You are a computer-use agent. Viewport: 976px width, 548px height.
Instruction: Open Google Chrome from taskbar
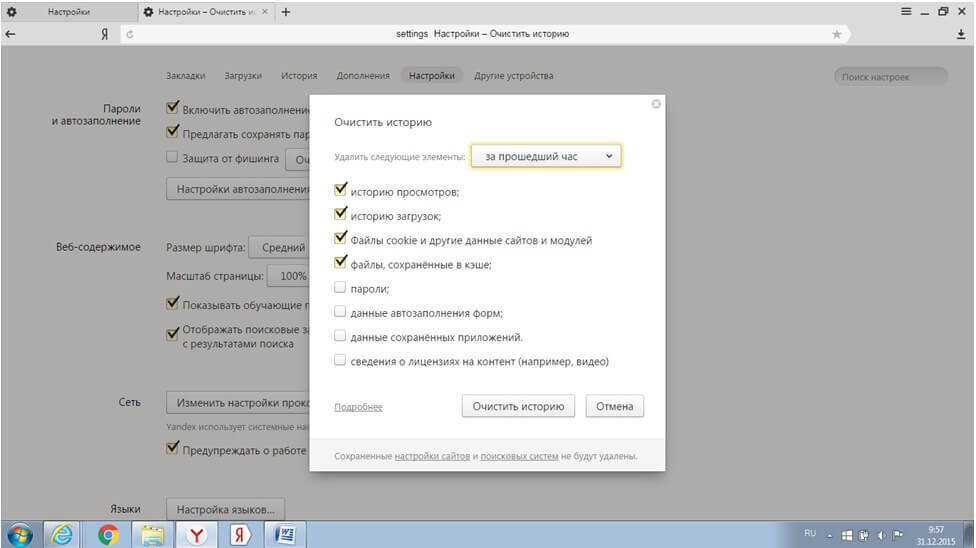[x=109, y=535]
